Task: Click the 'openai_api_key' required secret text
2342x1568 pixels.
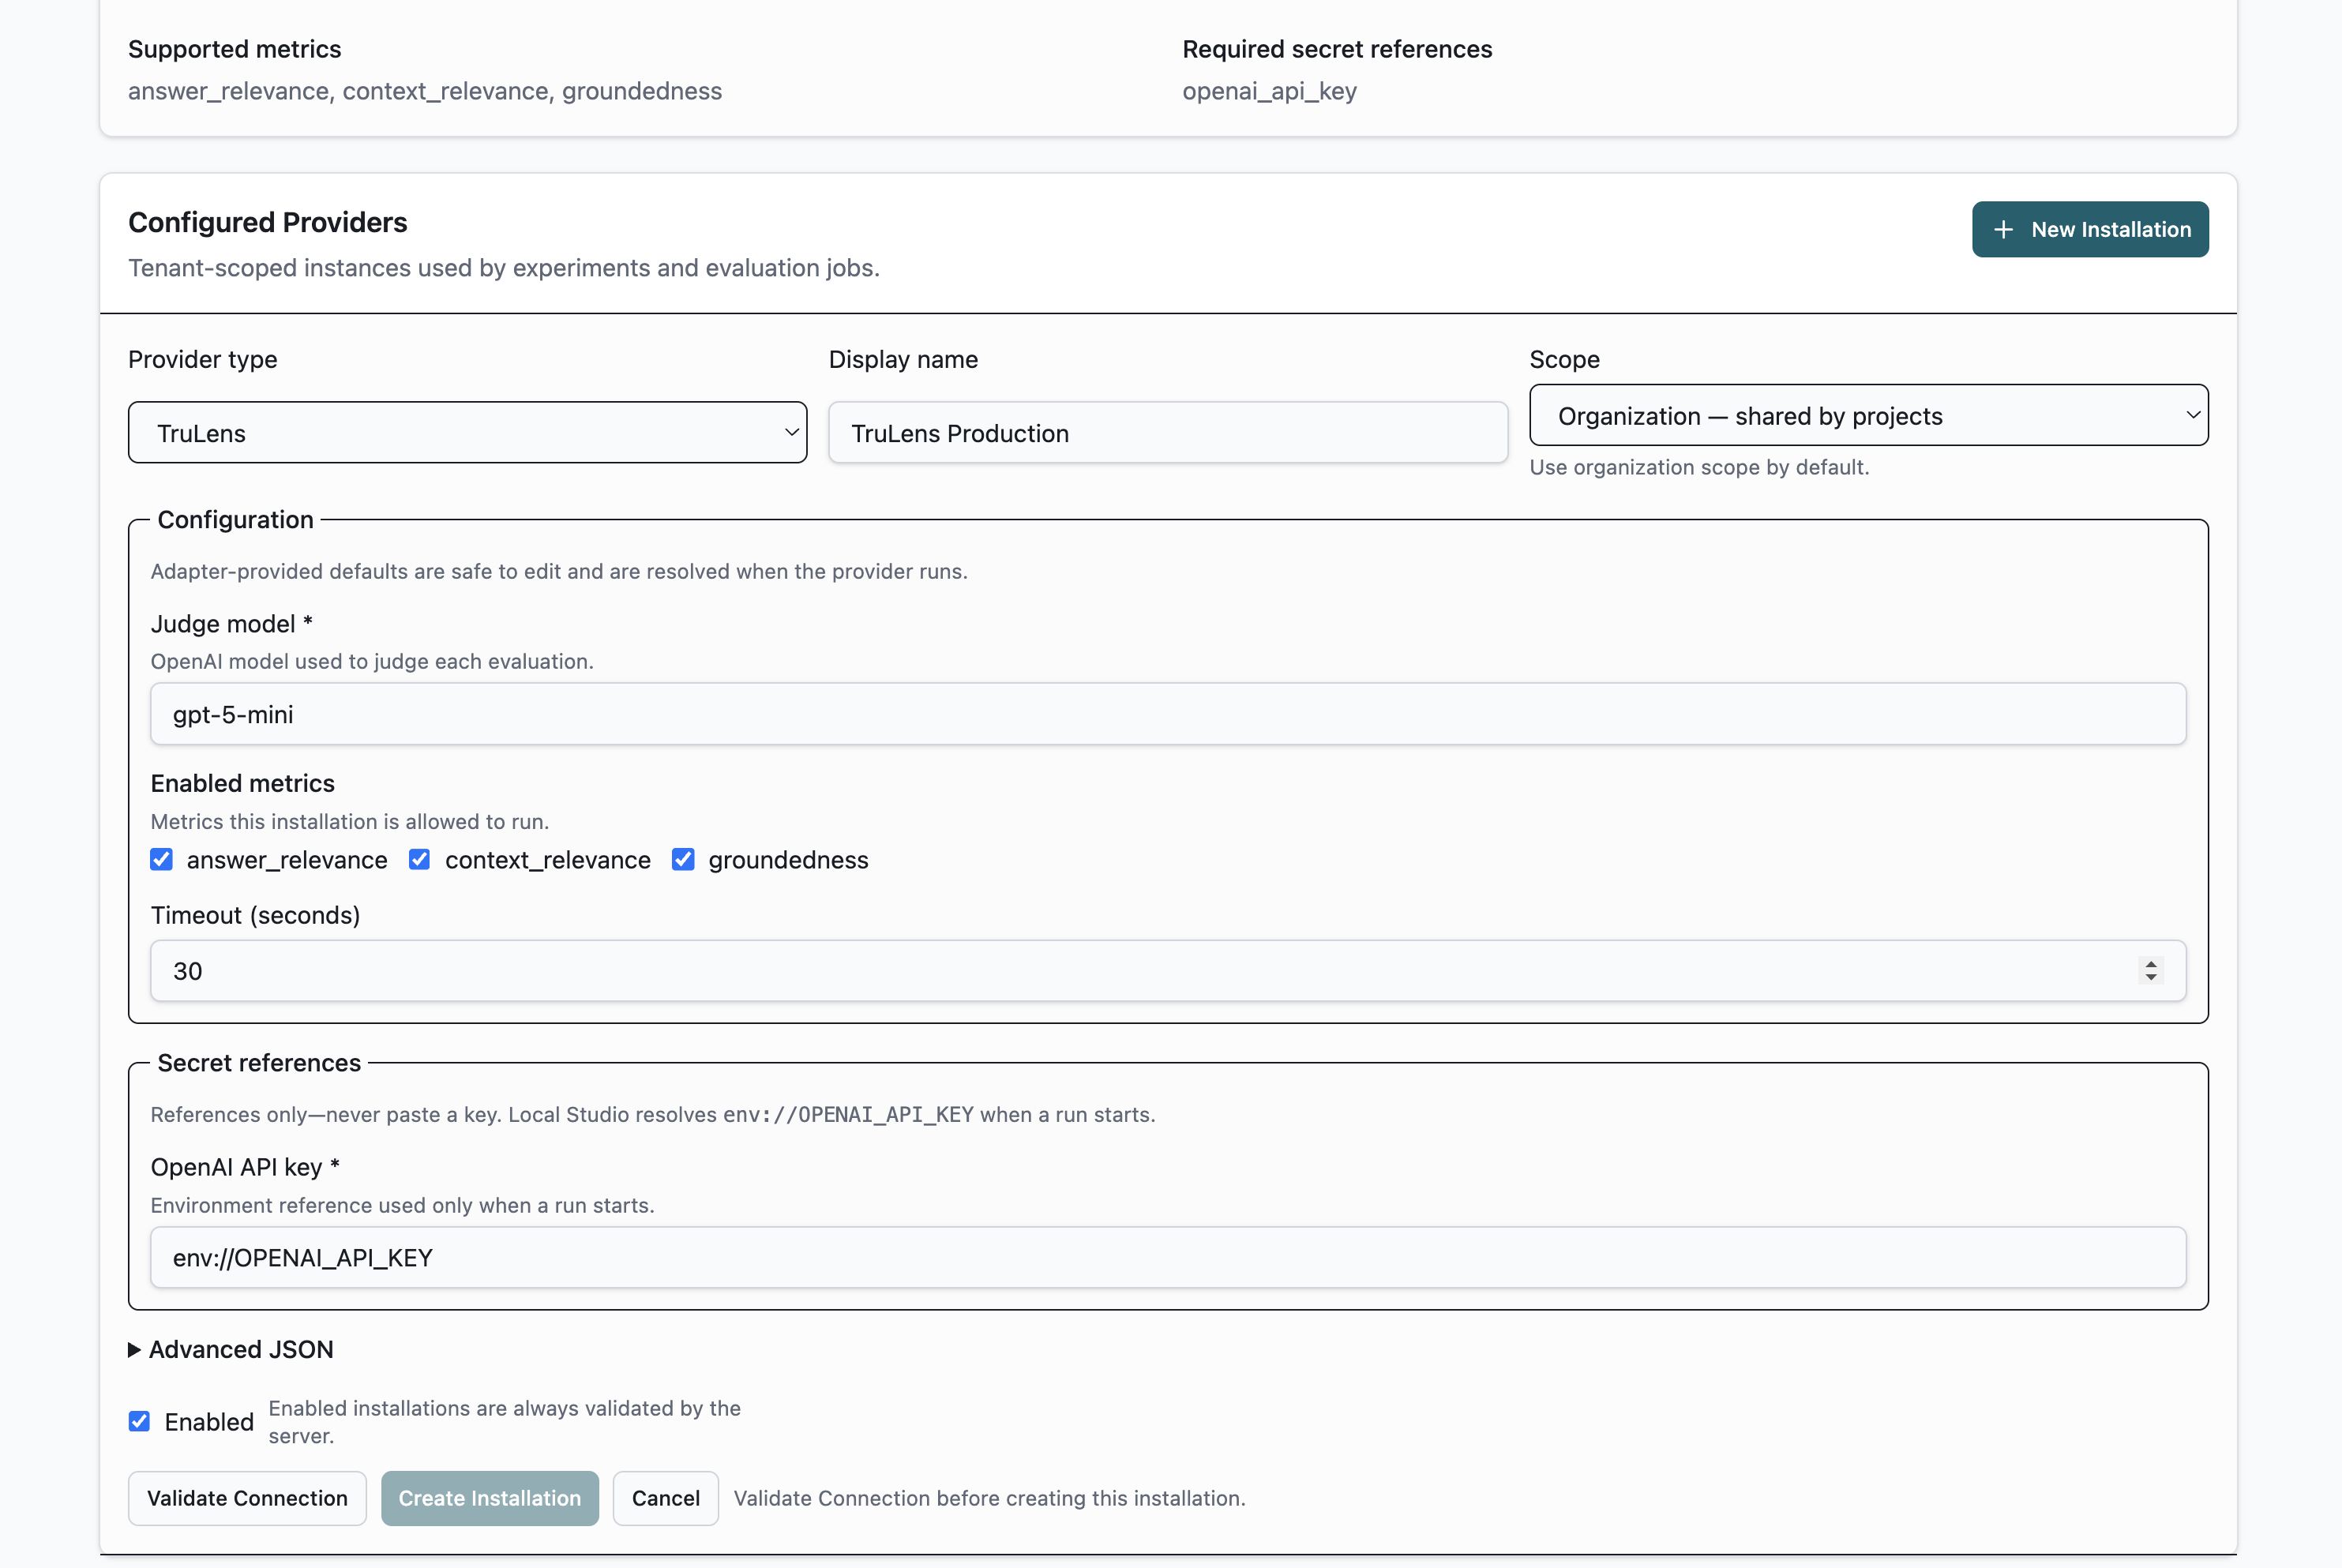Action: (1269, 91)
